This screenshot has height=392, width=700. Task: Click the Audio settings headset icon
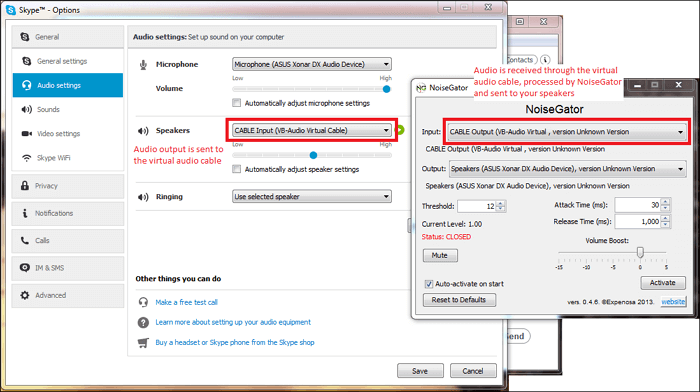click(27, 85)
